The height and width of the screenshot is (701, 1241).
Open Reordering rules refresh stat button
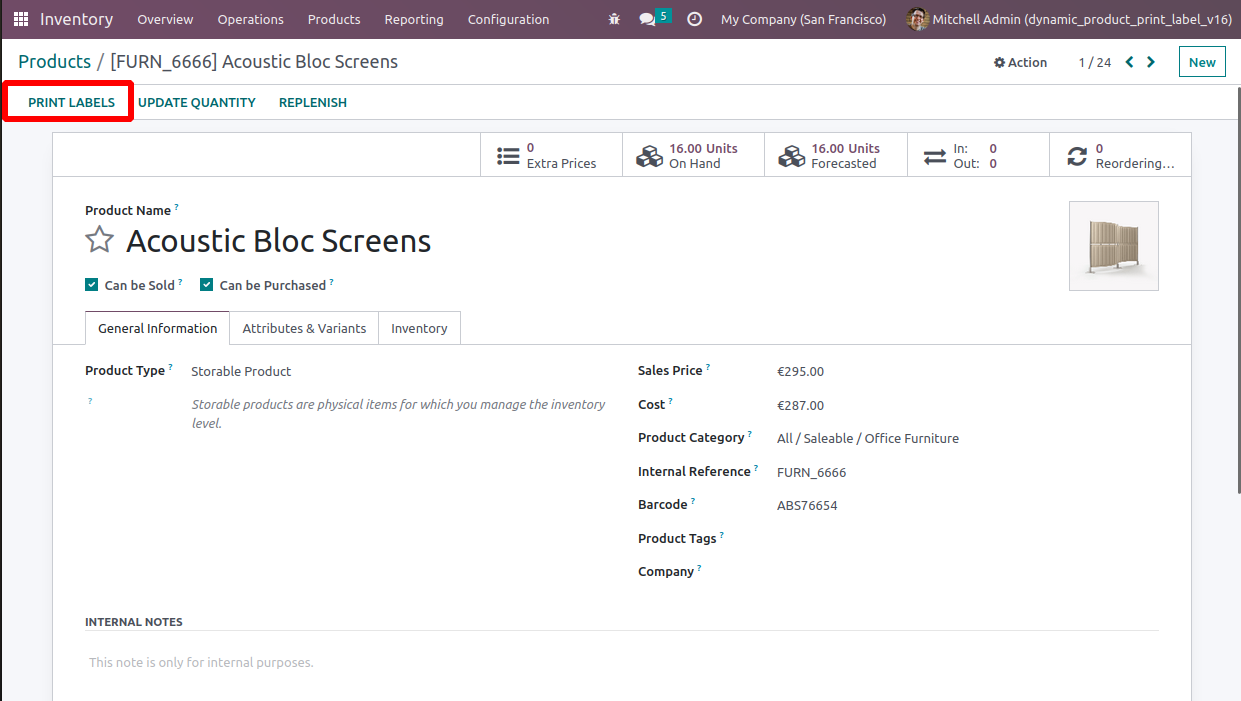(x=1120, y=155)
